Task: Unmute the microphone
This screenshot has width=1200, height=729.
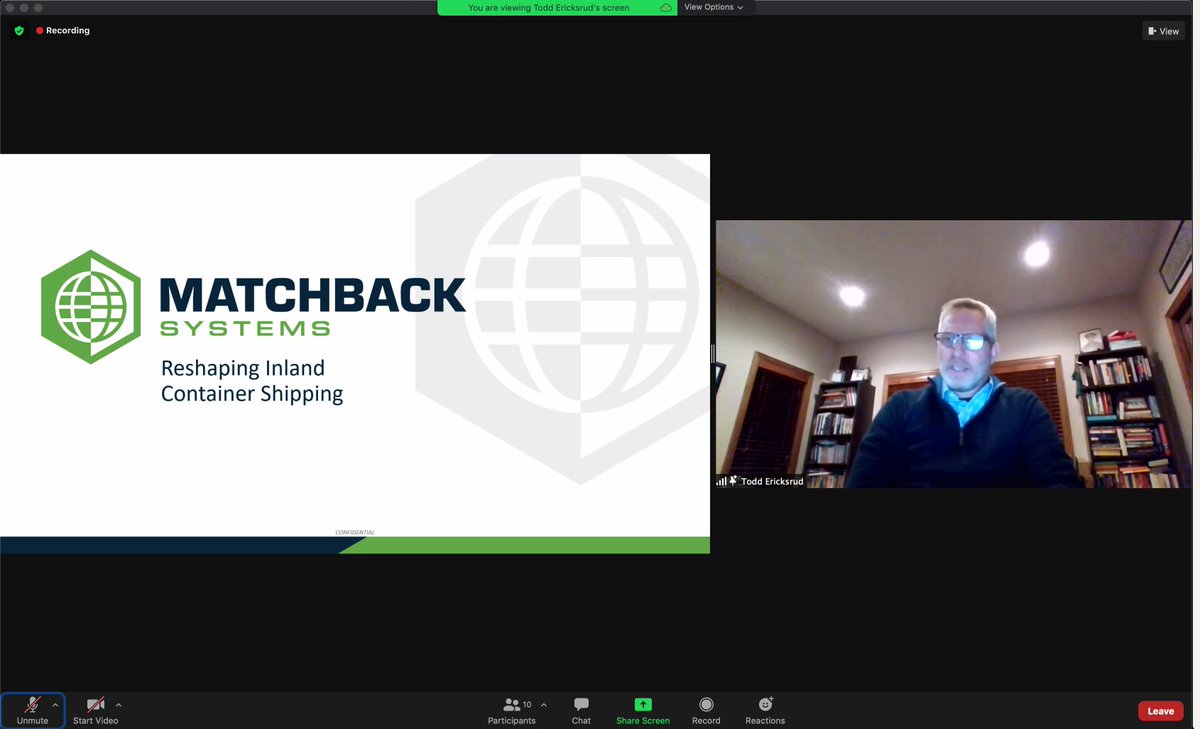Action: 32,711
